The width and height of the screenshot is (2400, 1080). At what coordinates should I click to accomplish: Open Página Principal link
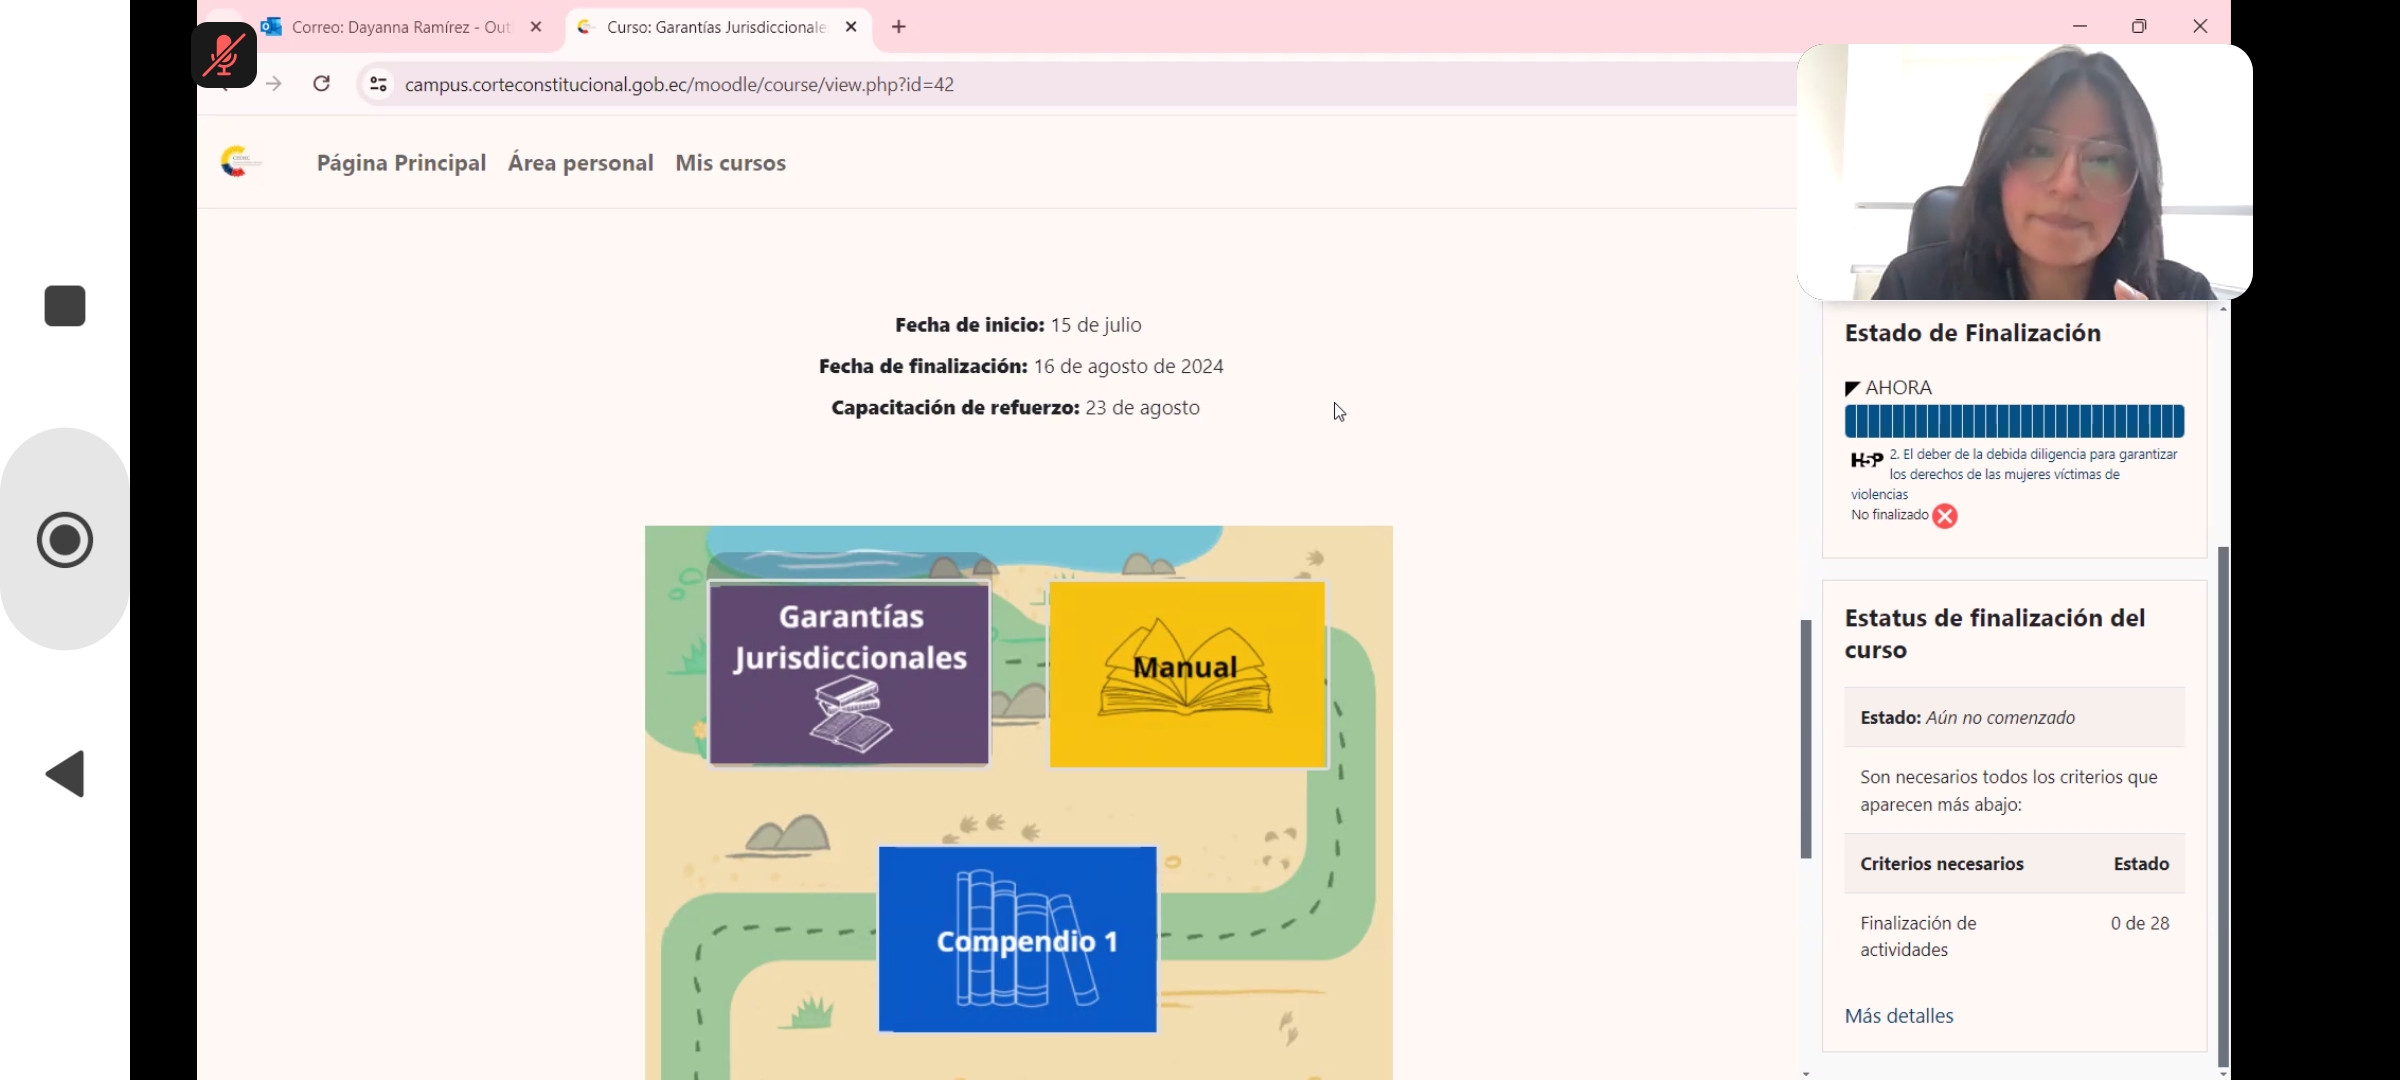(x=401, y=163)
